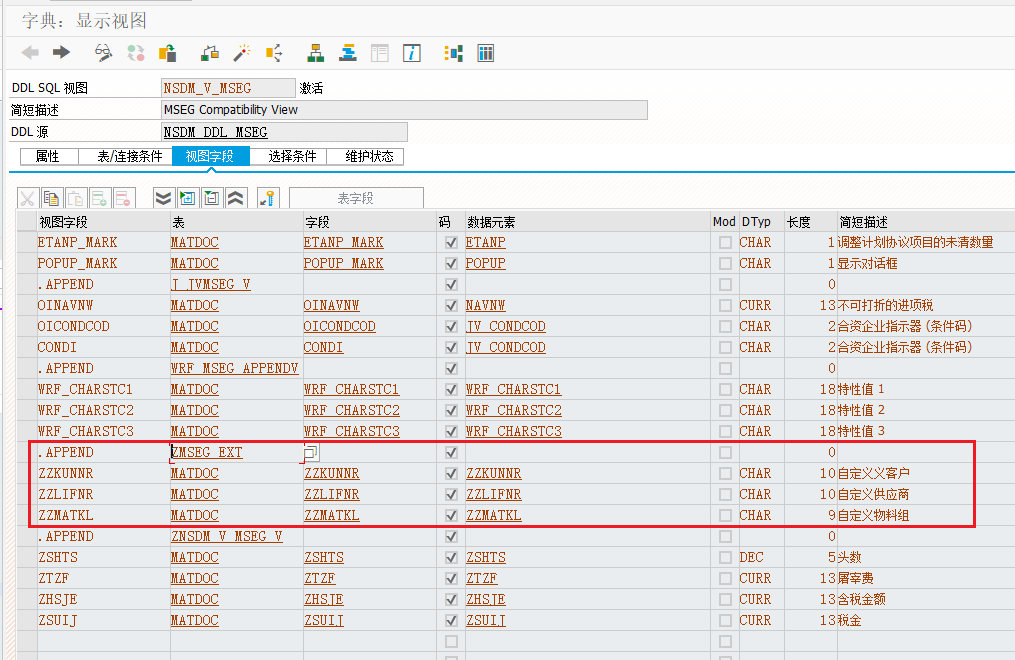Click the dialog expand icon next to ZMSEG_EXT
Screen dimensions: 1015x660
[x=309, y=452]
